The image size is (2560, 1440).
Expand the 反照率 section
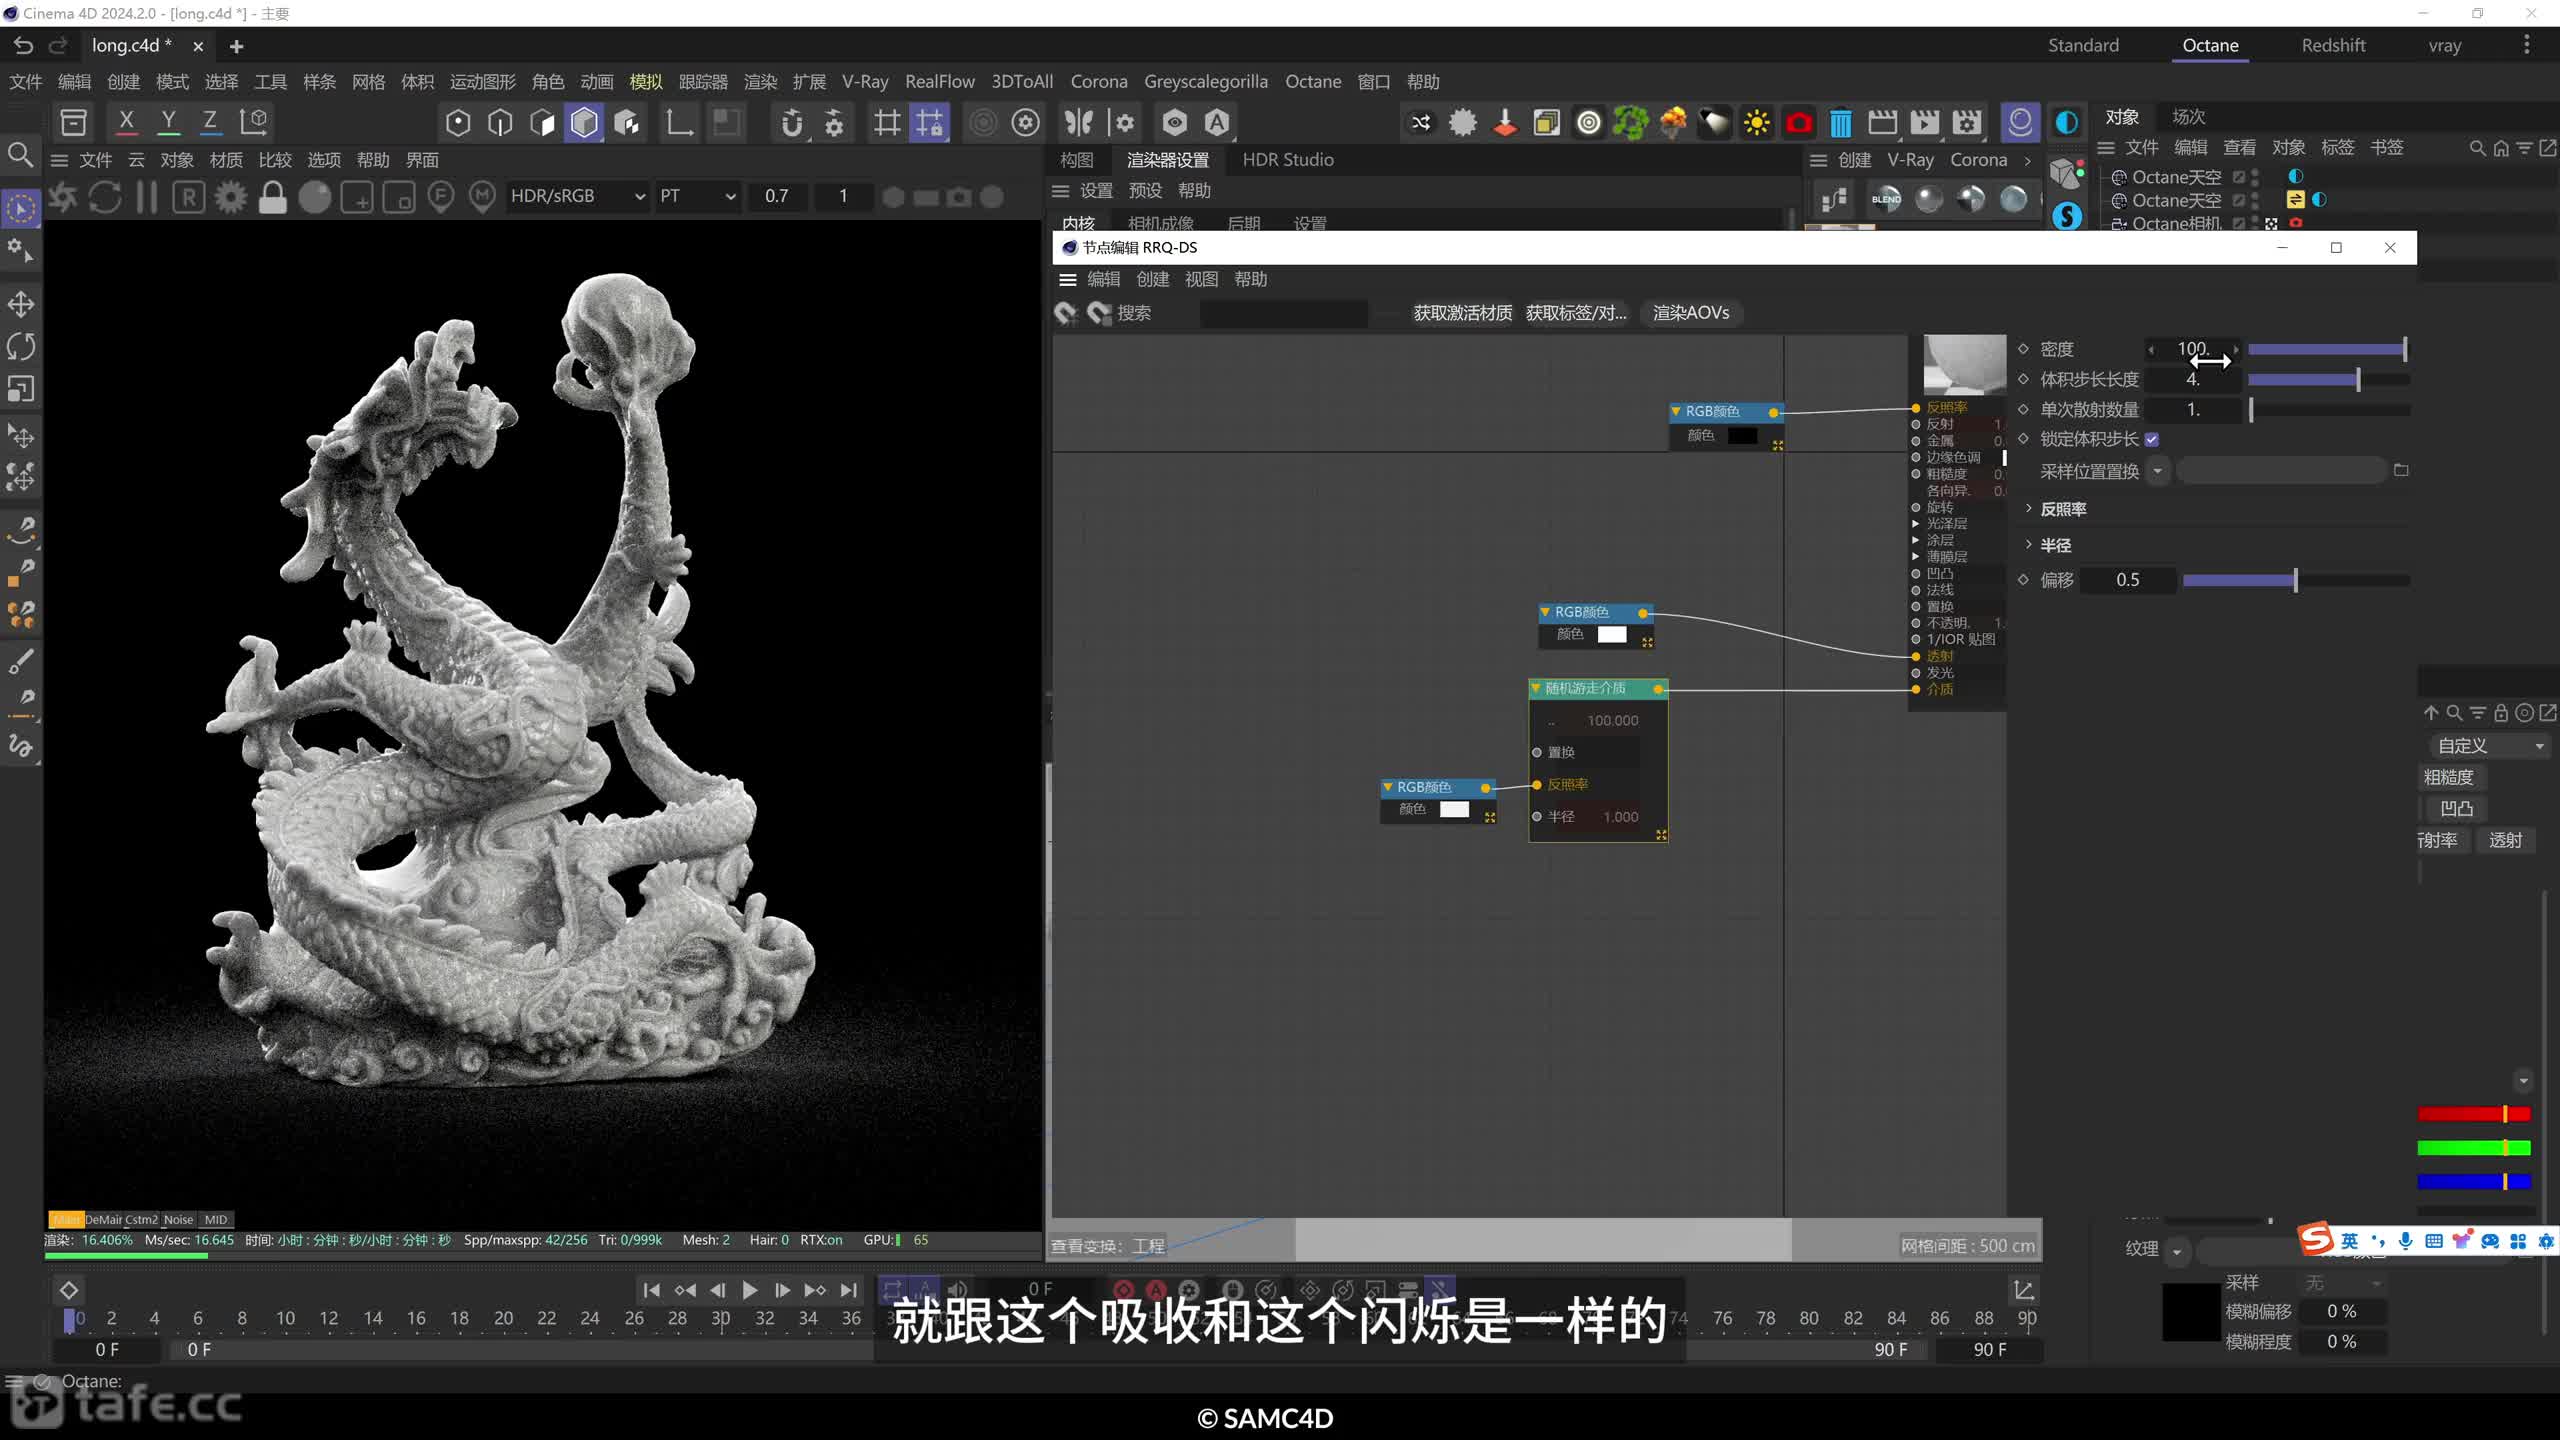click(x=2028, y=508)
